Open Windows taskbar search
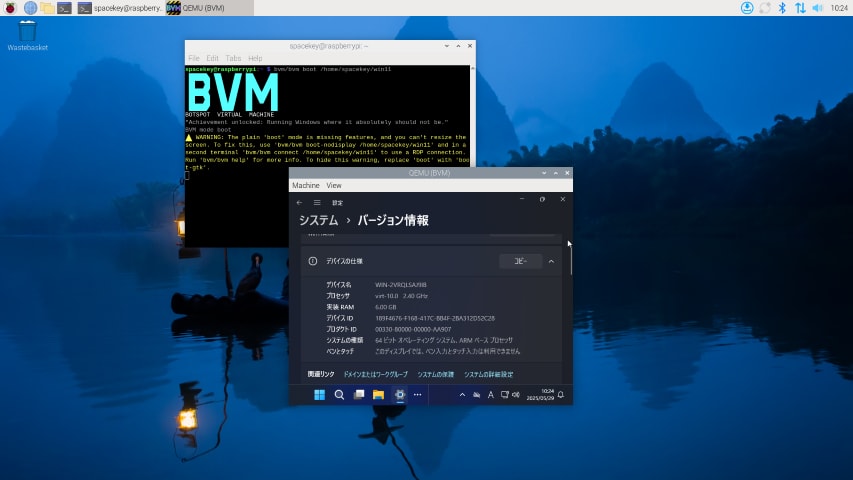The image size is (853, 480). coord(339,395)
